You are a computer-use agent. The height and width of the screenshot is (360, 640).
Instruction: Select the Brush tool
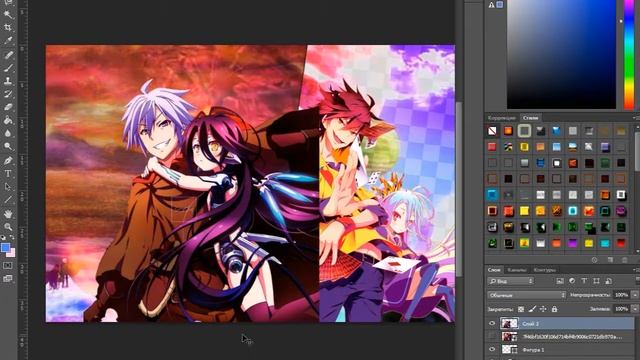click(8, 68)
